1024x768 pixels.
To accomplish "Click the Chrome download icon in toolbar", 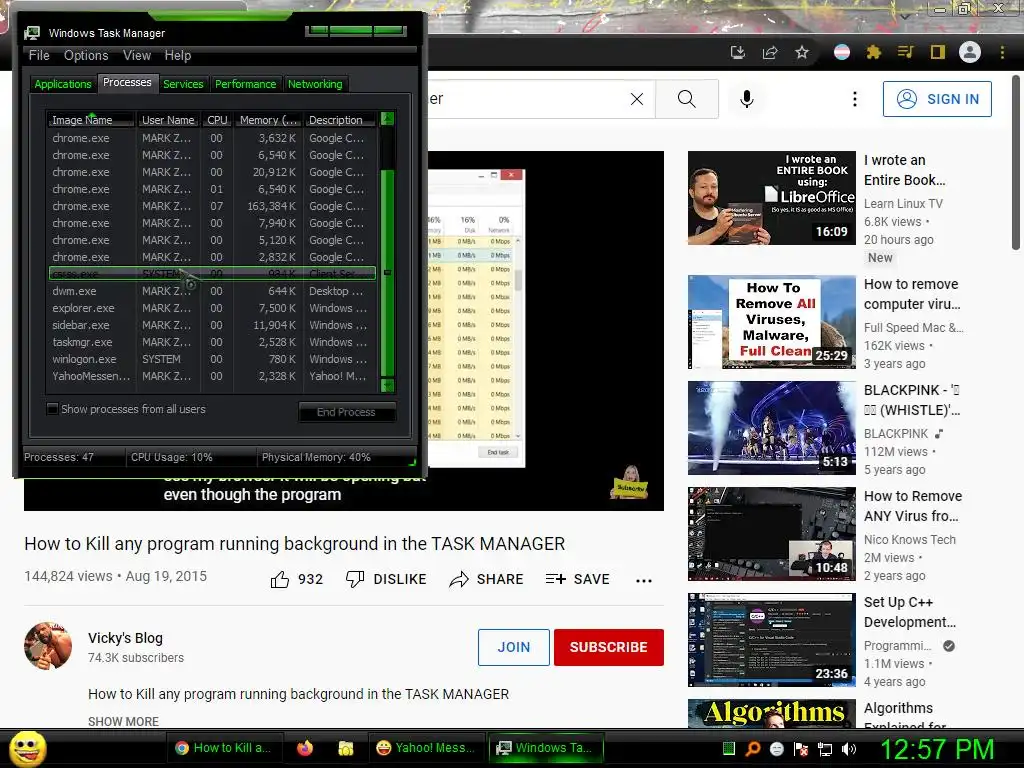I will click(737, 52).
